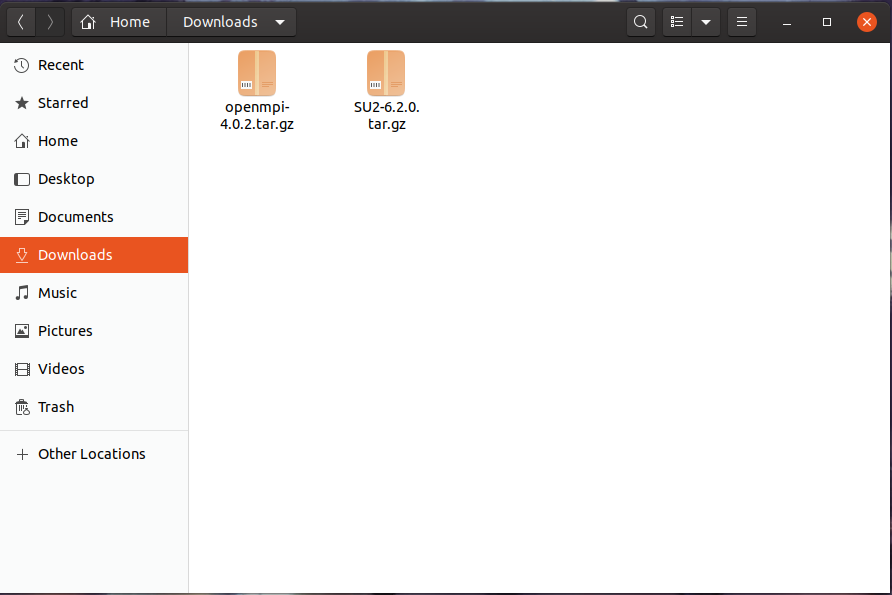
Task: Click the Downloads breadcrumb
Action: click(220, 21)
